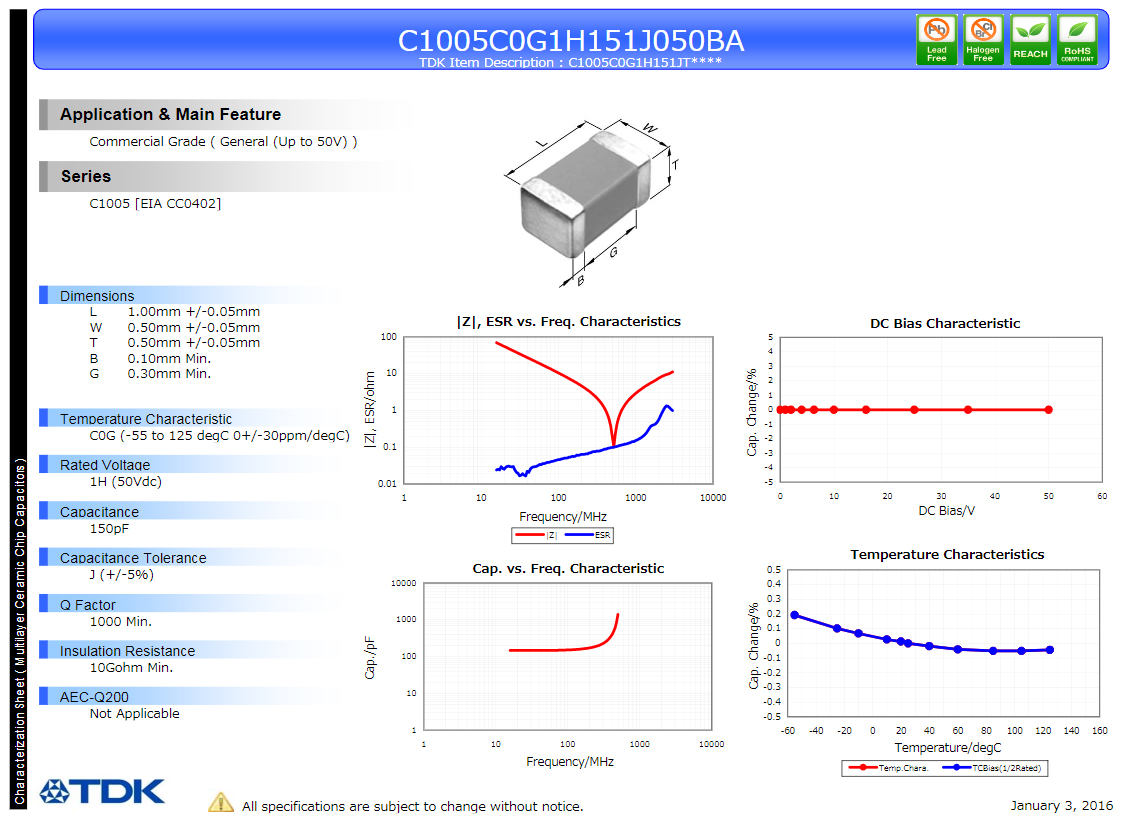
Task: Select the 150pF capacitance value
Action: (x=110, y=529)
